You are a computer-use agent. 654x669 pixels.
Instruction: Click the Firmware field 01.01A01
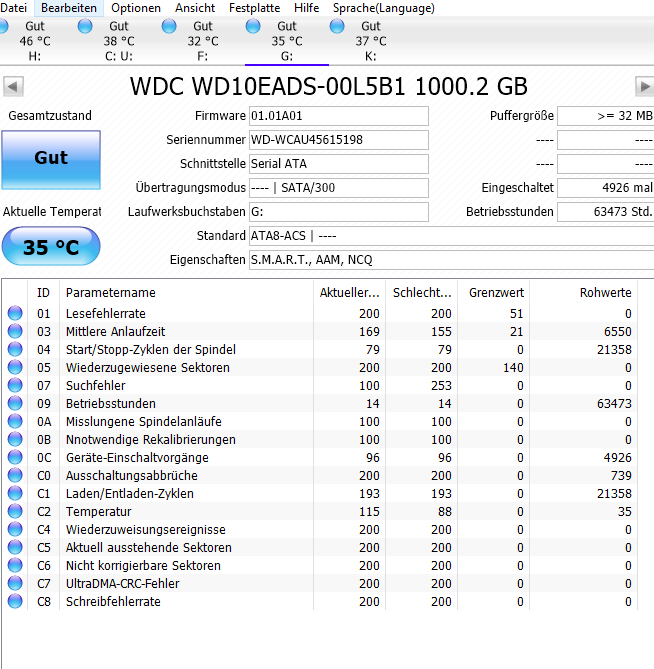[x=339, y=116]
